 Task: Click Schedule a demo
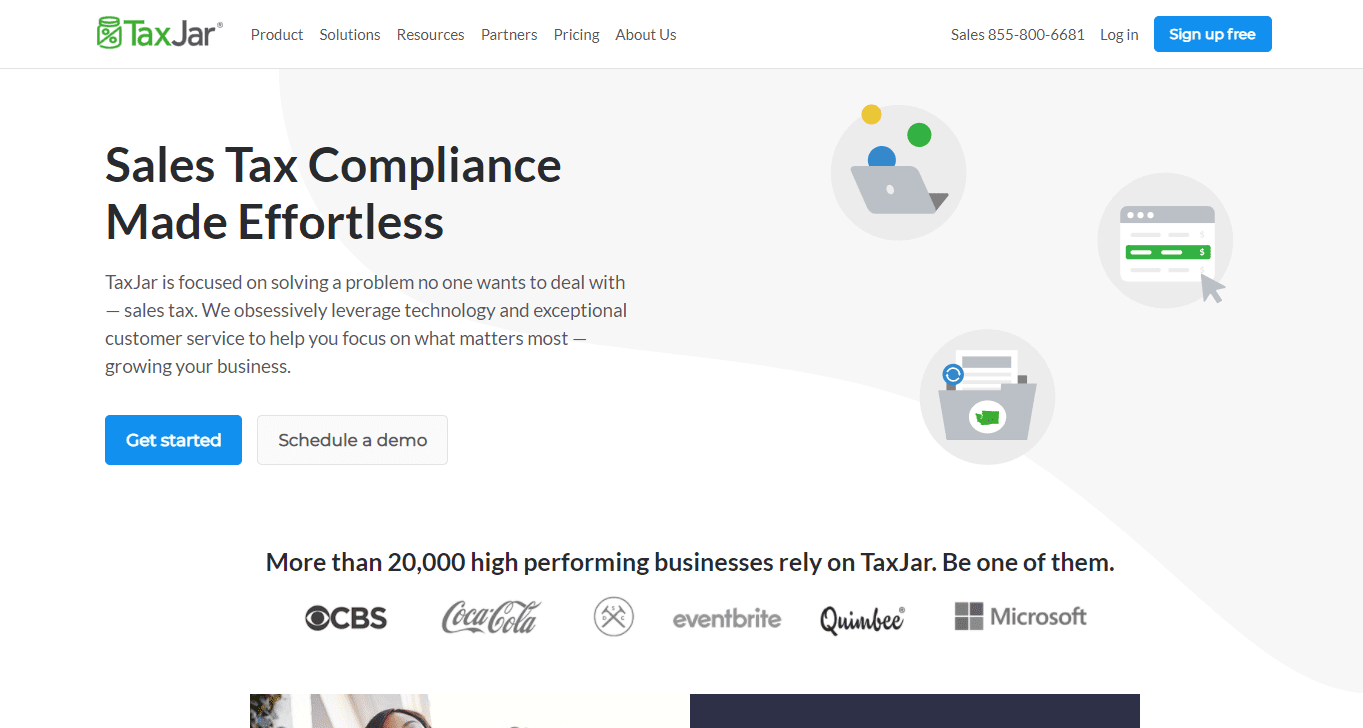coord(352,440)
